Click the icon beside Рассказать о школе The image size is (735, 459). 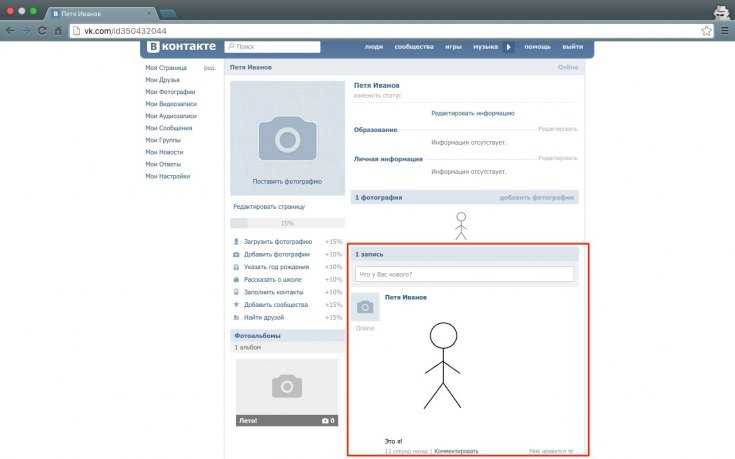[236, 280]
